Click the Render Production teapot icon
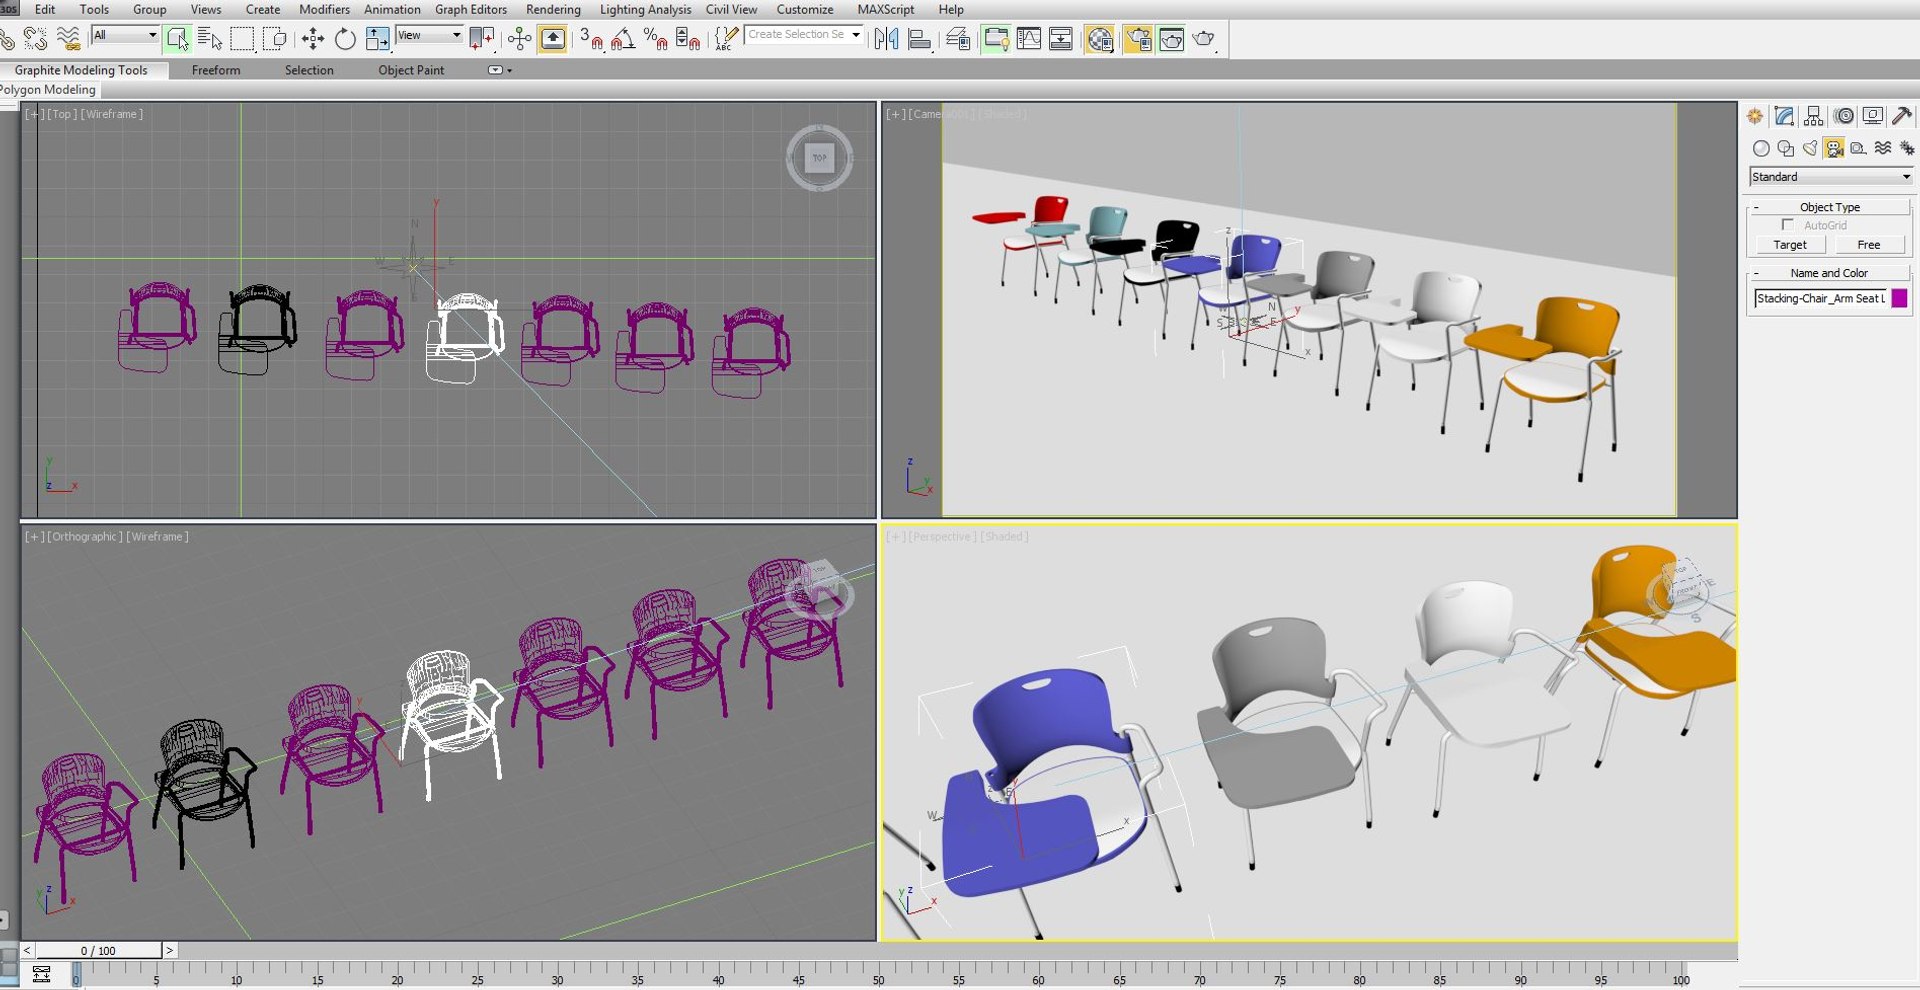 (1204, 39)
